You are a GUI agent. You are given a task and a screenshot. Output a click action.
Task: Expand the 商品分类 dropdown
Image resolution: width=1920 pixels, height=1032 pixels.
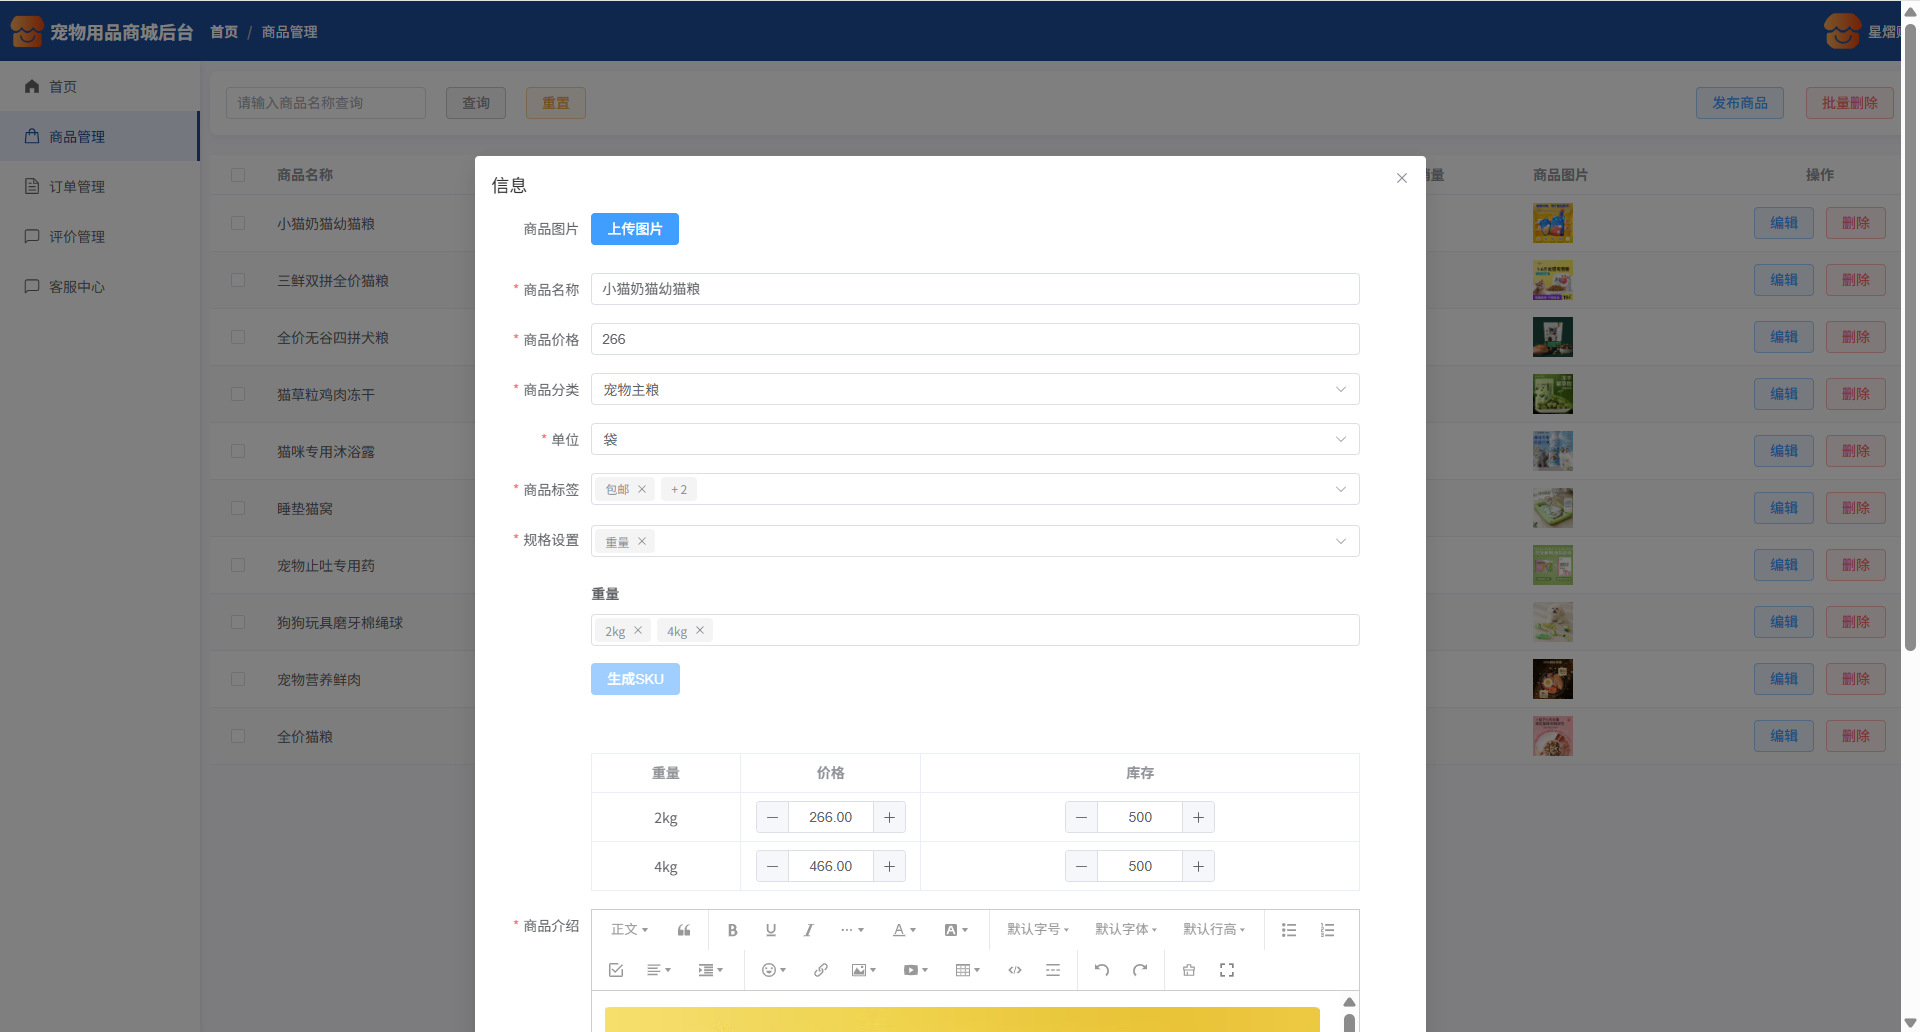(974, 390)
